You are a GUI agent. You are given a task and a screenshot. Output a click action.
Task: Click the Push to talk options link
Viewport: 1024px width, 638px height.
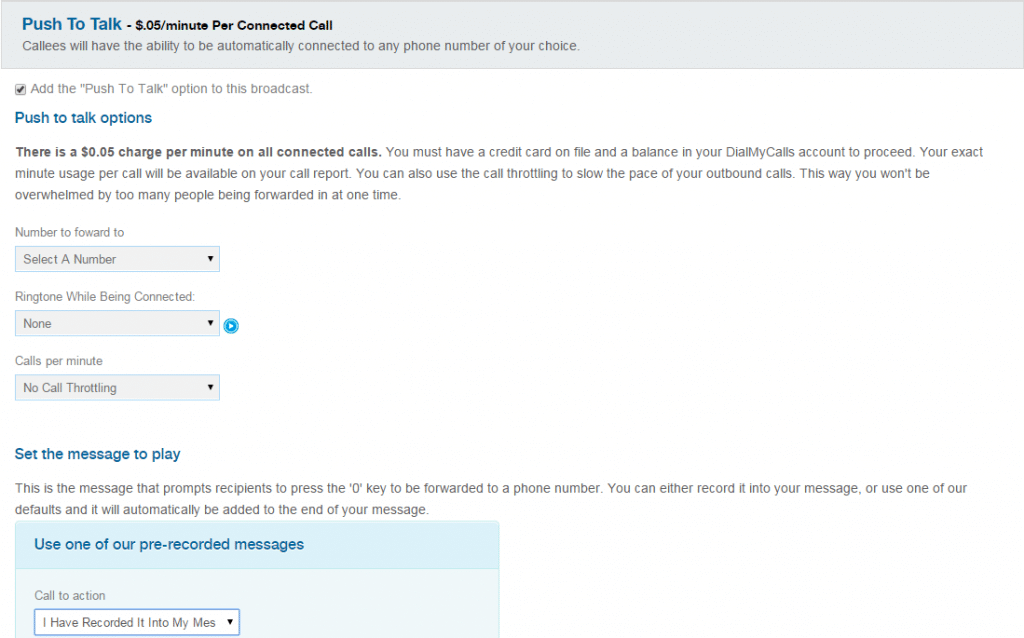click(83, 117)
